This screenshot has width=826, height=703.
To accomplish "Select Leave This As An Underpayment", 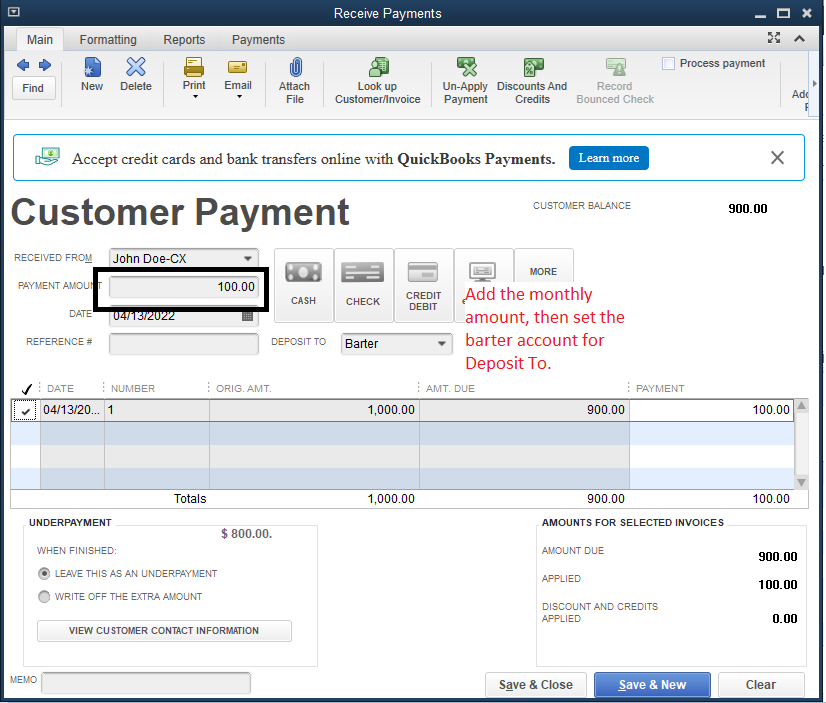I will (44, 573).
